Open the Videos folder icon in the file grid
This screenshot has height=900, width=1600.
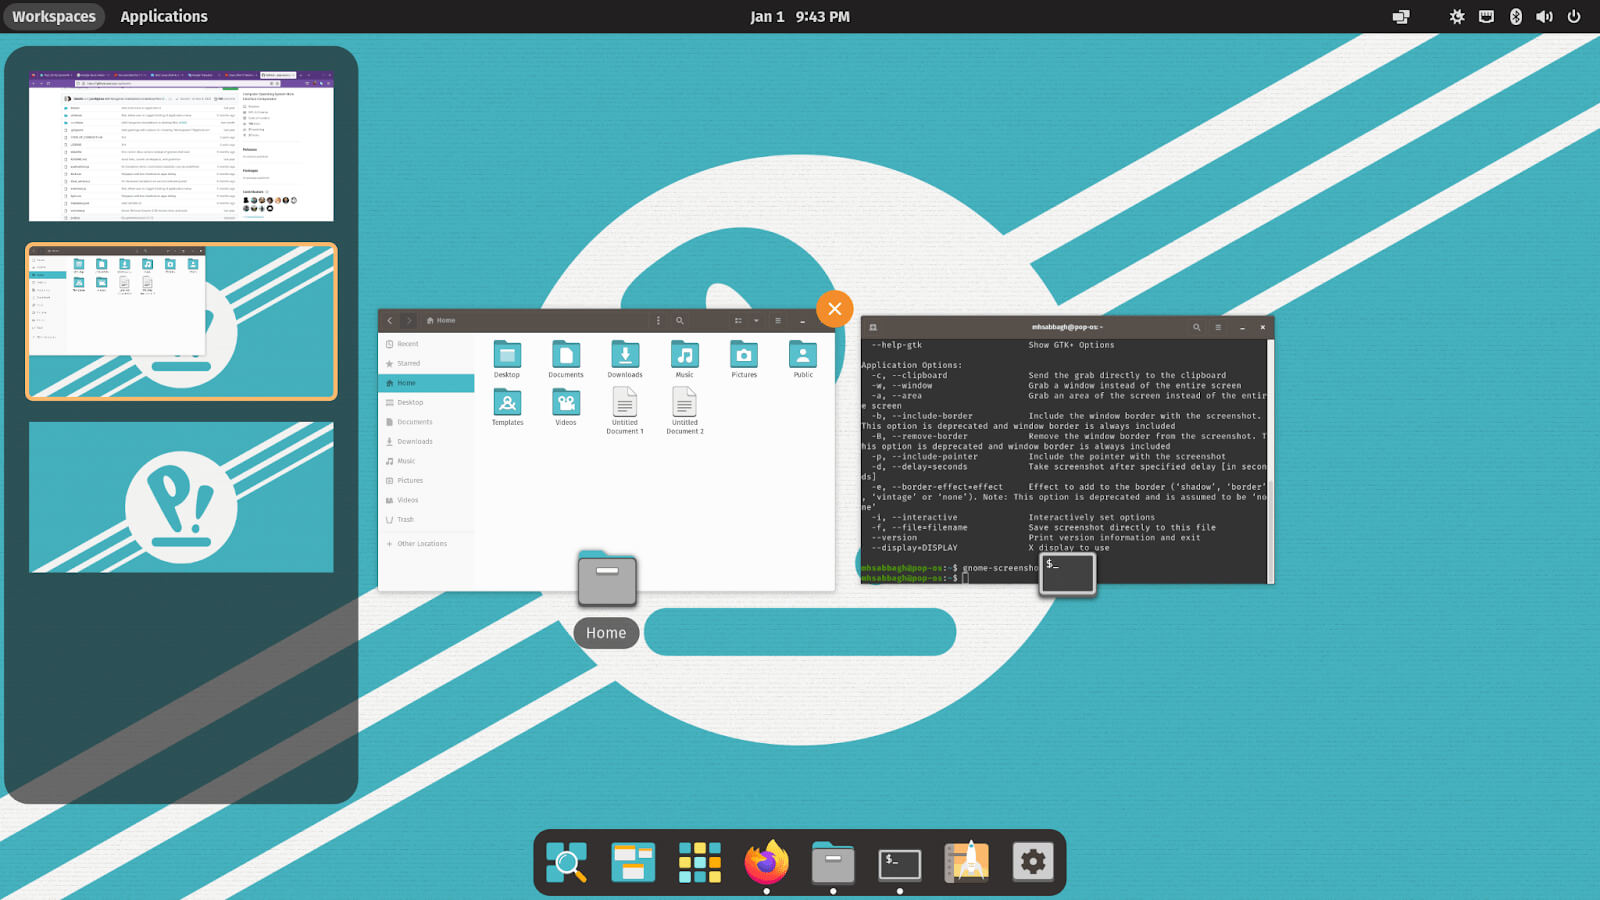point(566,407)
